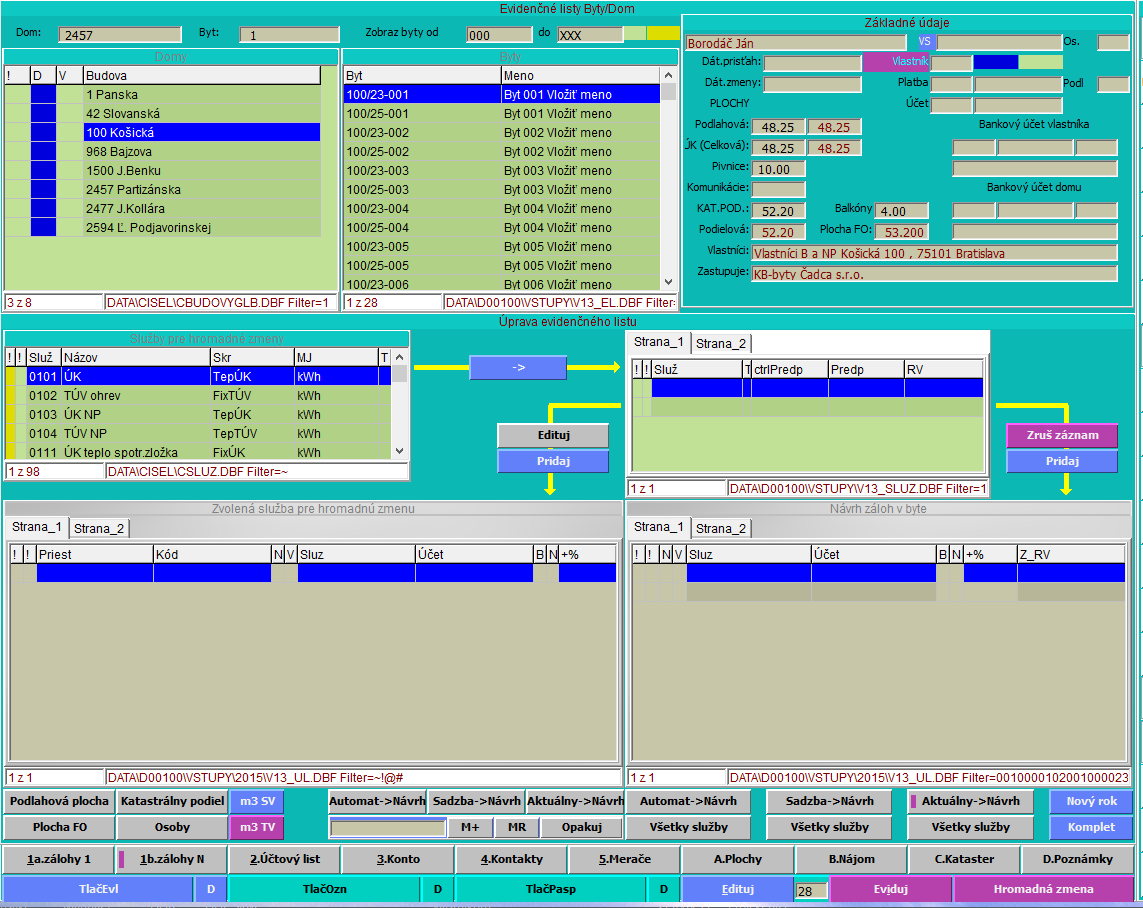Open A.Plochy section
Image resolution: width=1143 pixels, height=908 pixels.
(x=738, y=860)
